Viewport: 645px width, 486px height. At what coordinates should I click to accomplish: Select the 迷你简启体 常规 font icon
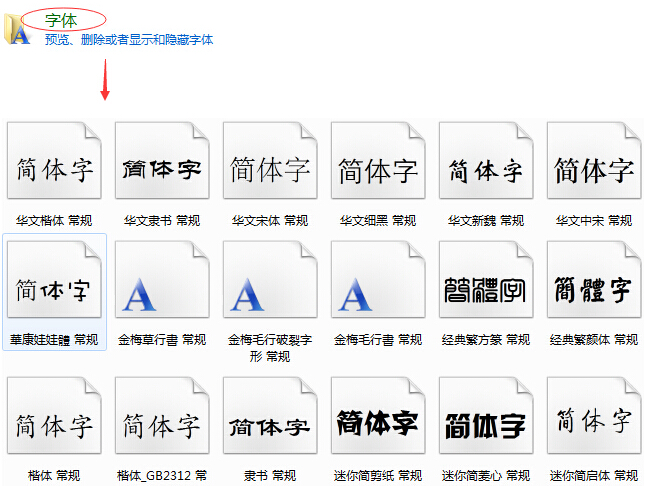594,415
